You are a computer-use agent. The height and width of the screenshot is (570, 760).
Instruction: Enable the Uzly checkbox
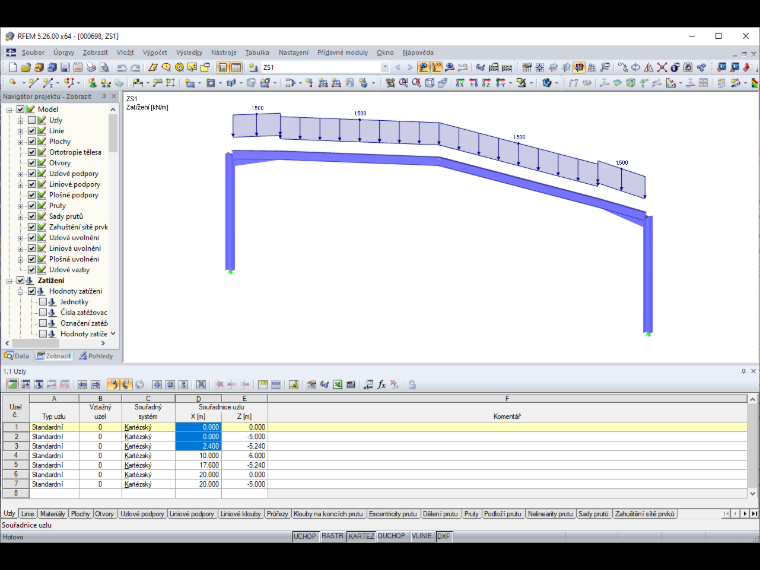(32, 120)
